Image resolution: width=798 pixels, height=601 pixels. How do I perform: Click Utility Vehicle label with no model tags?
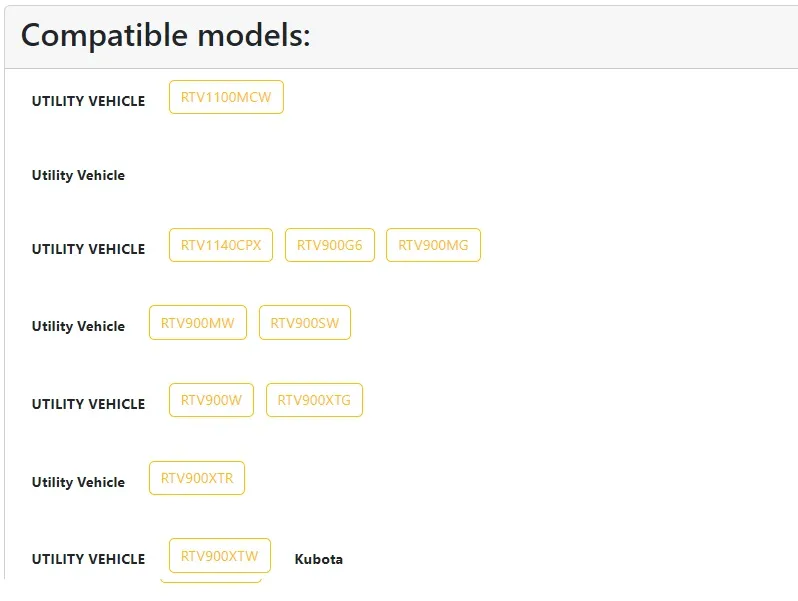(78, 175)
